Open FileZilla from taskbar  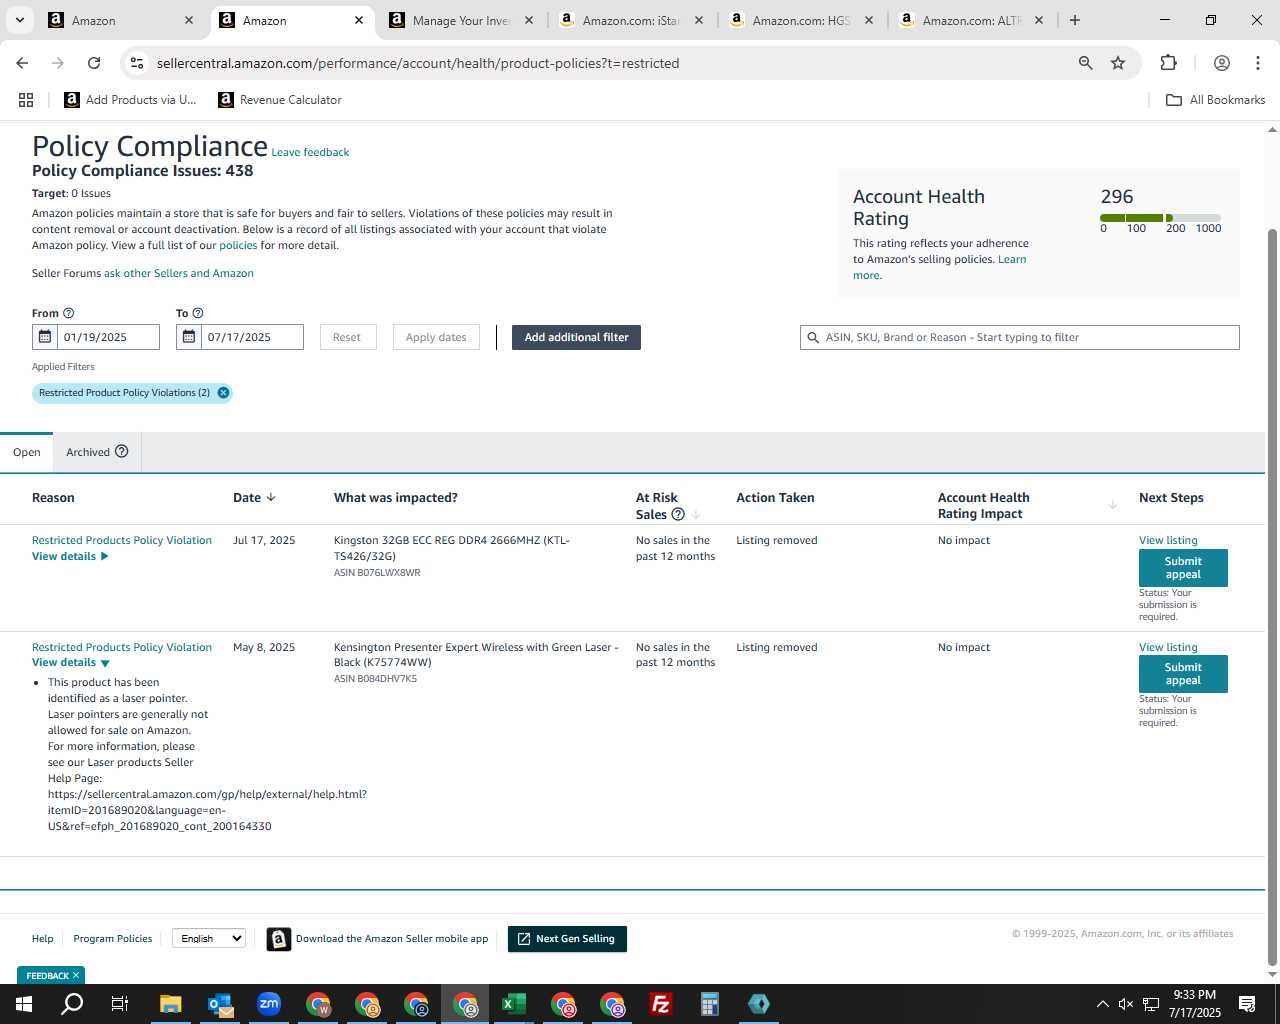[661, 1004]
